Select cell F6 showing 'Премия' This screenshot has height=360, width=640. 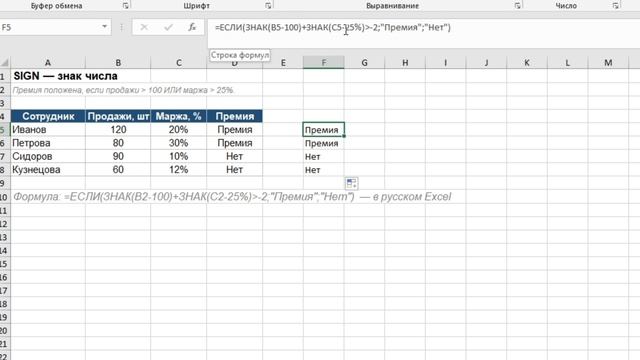point(324,143)
